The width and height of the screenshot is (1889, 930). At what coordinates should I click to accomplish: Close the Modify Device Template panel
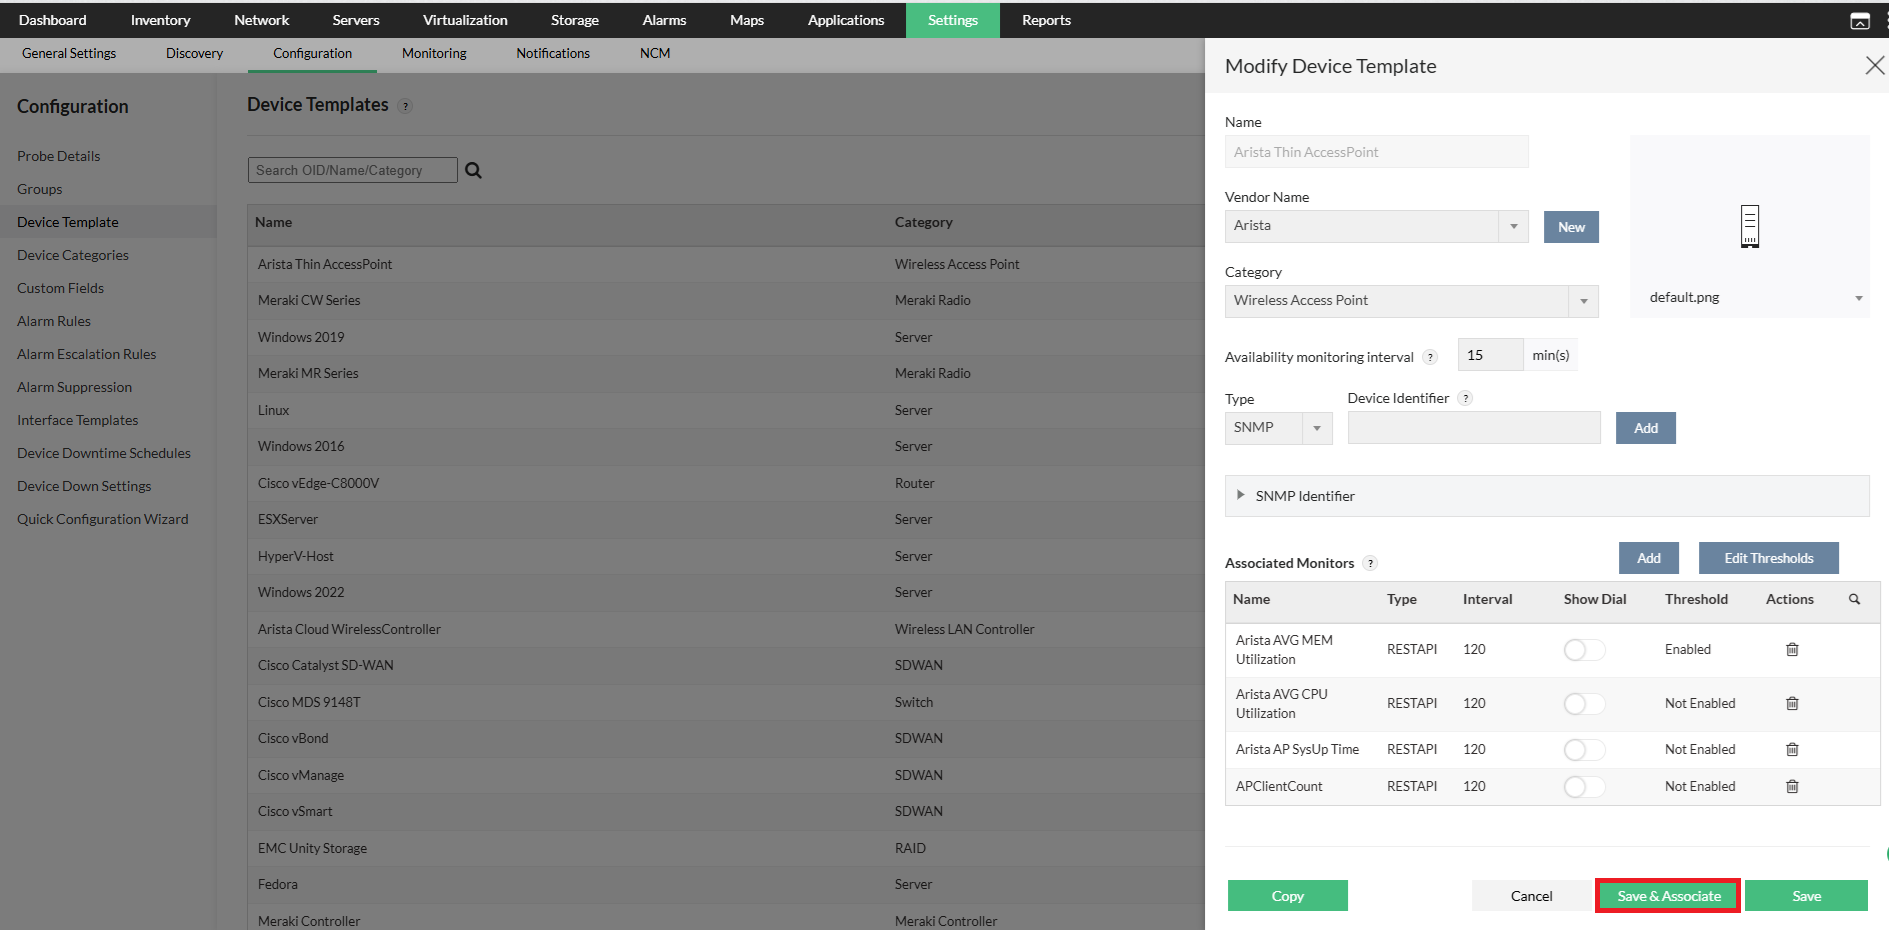pyautogui.click(x=1874, y=66)
